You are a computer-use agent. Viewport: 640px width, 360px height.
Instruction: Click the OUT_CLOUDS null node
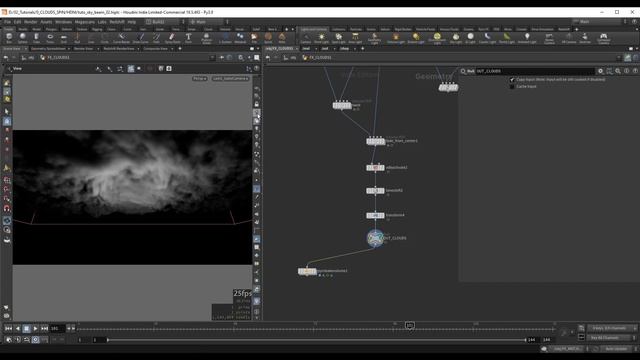pos(375,238)
